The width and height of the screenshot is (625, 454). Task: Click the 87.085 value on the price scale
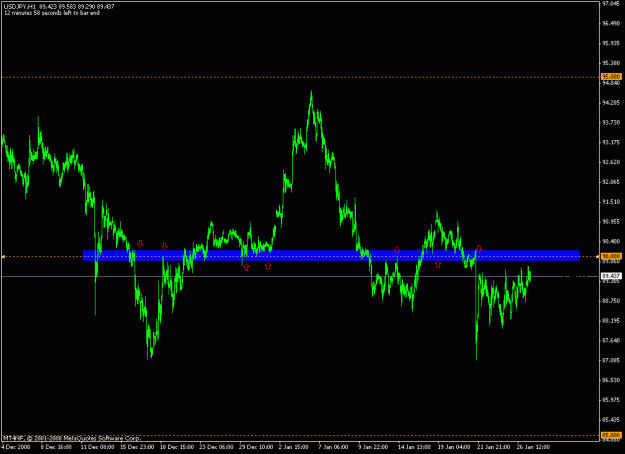coord(611,360)
